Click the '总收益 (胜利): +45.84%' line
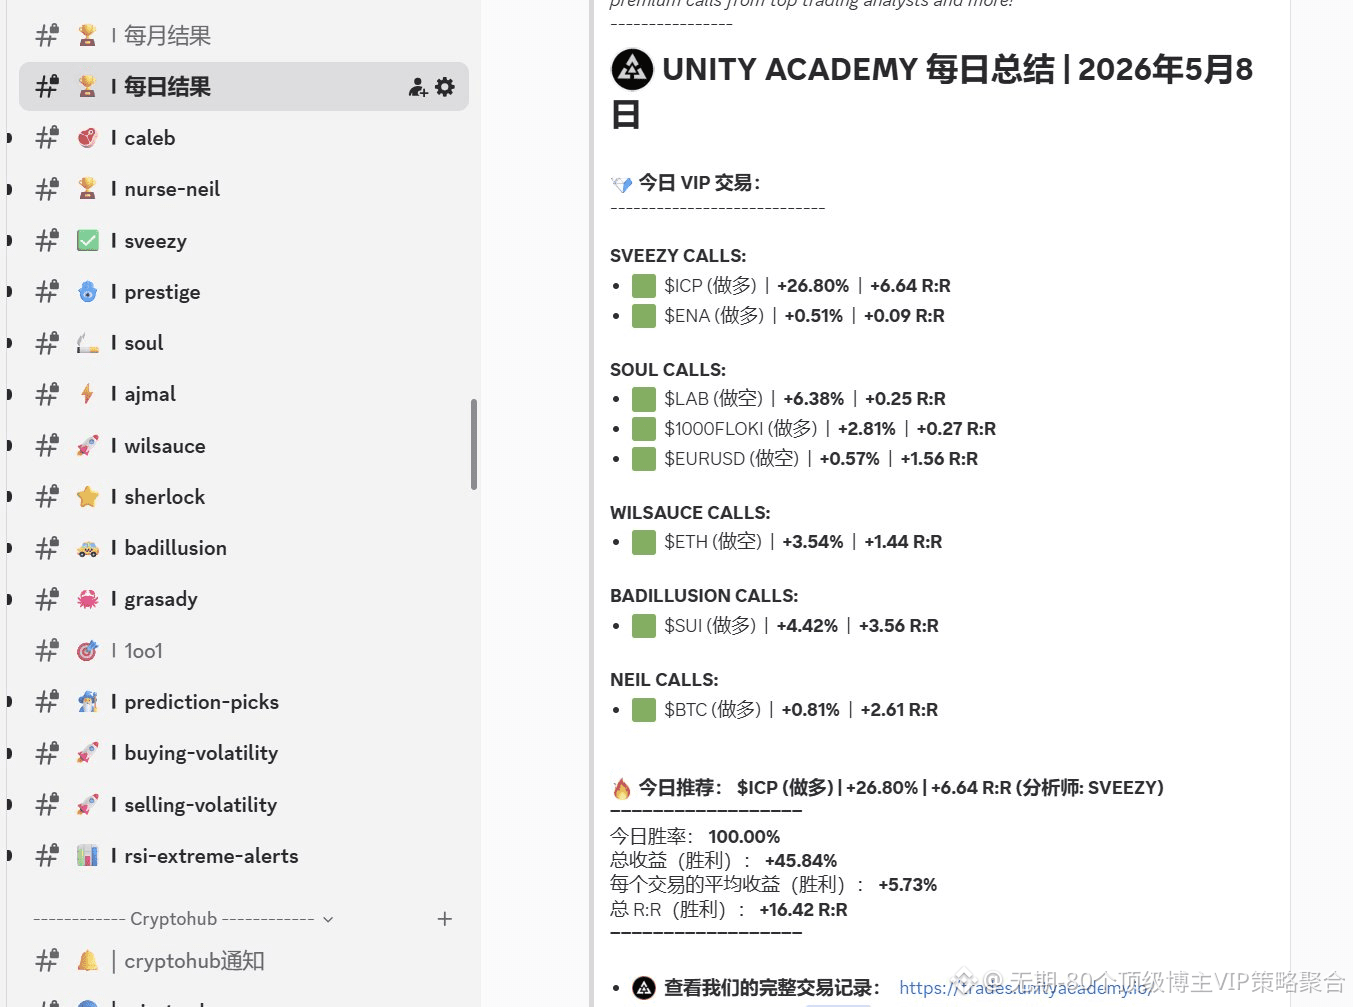This screenshot has height=1007, width=1353. click(724, 861)
